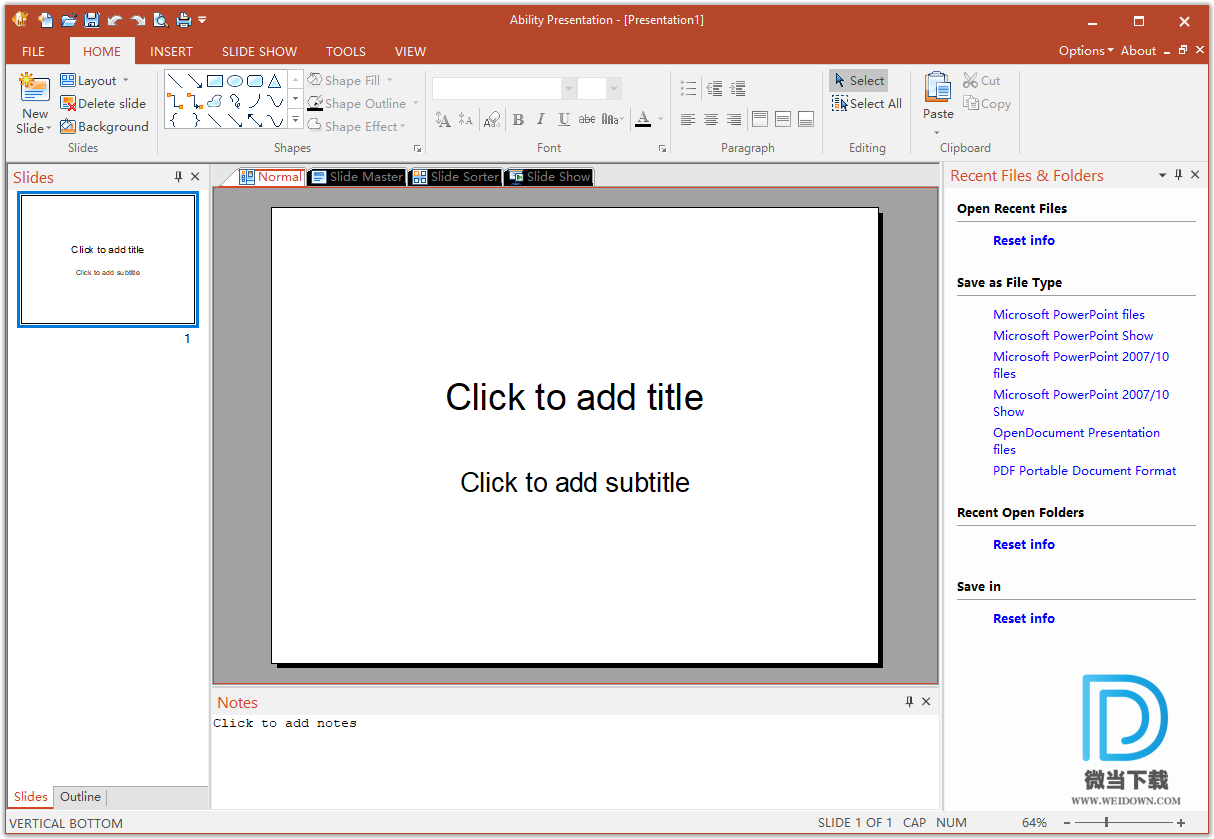
Task: Expand the Options menu dropdown
Action: click(x=1086, y=51)
